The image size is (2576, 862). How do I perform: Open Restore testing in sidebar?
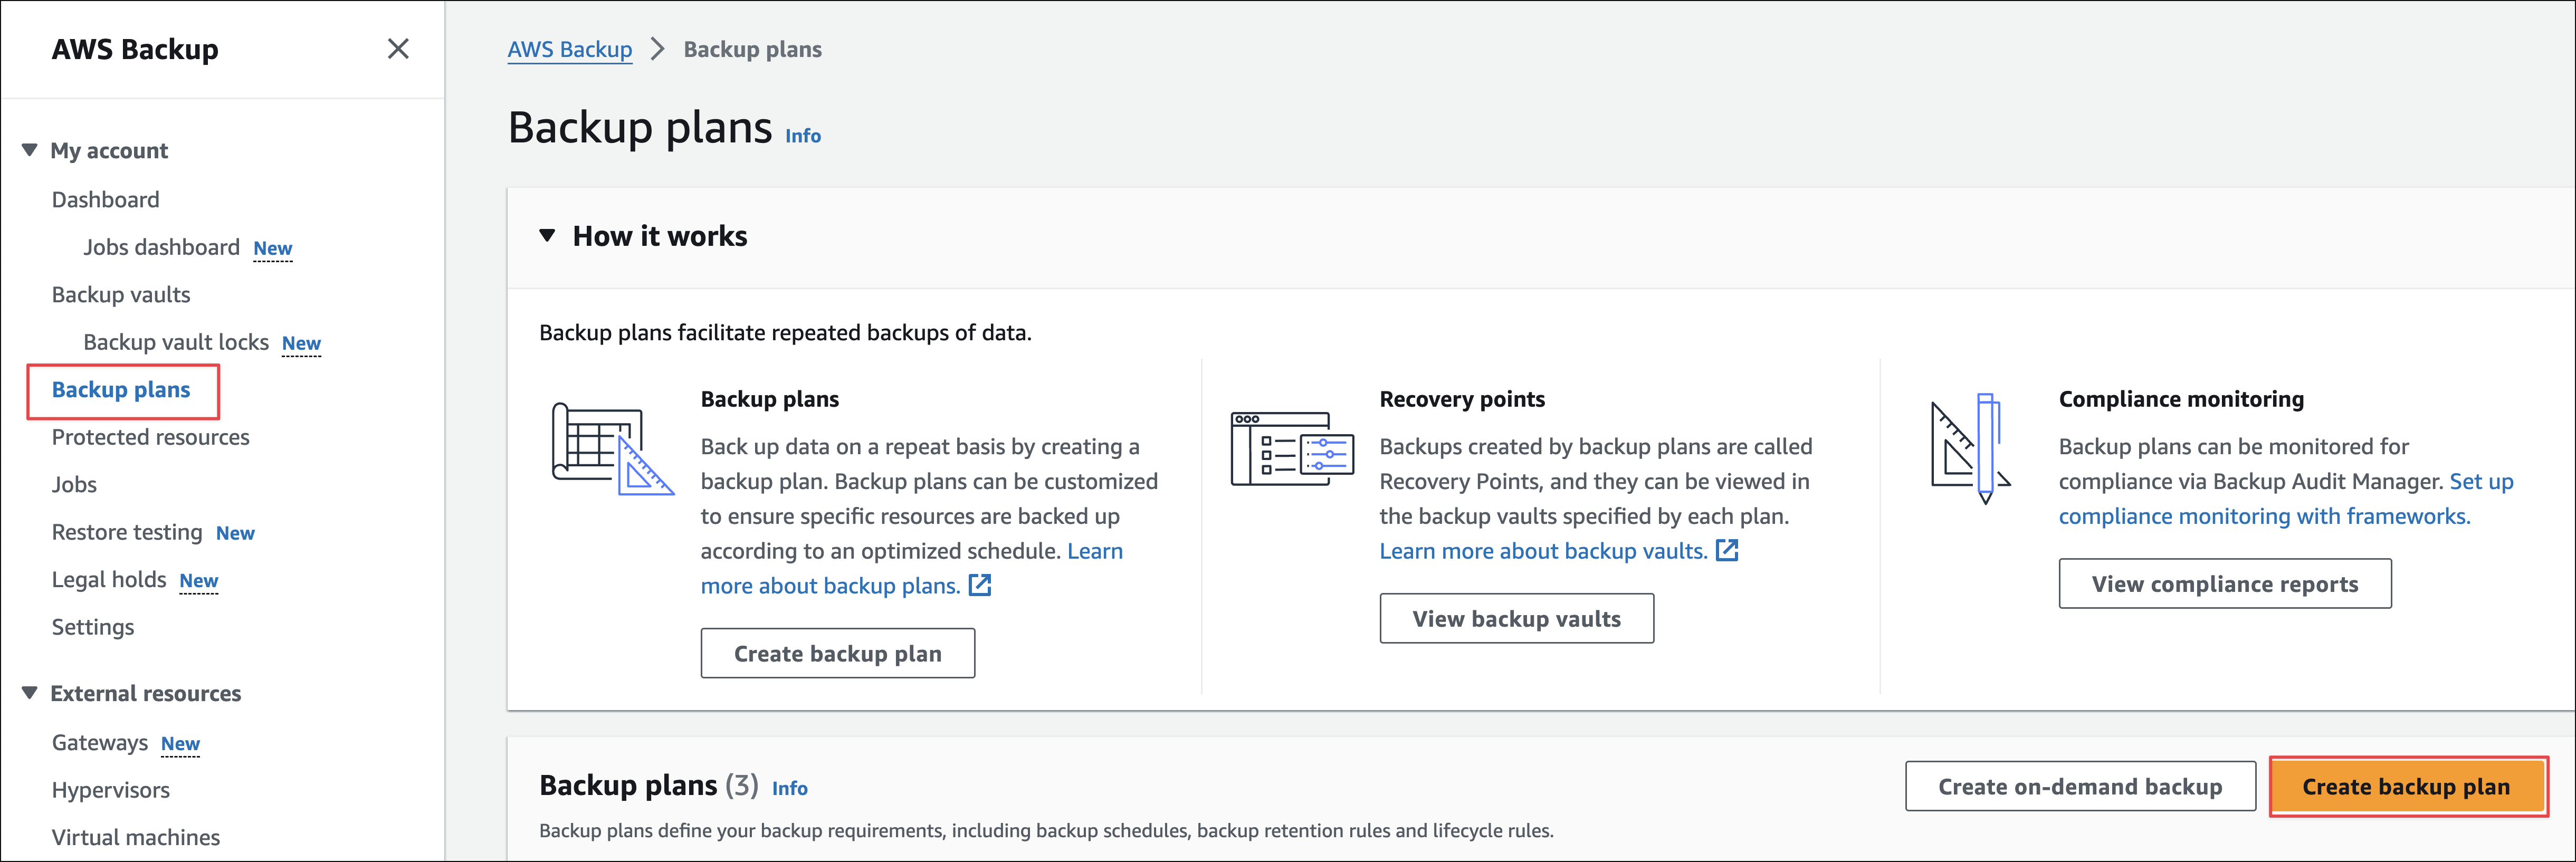(127, 532)
